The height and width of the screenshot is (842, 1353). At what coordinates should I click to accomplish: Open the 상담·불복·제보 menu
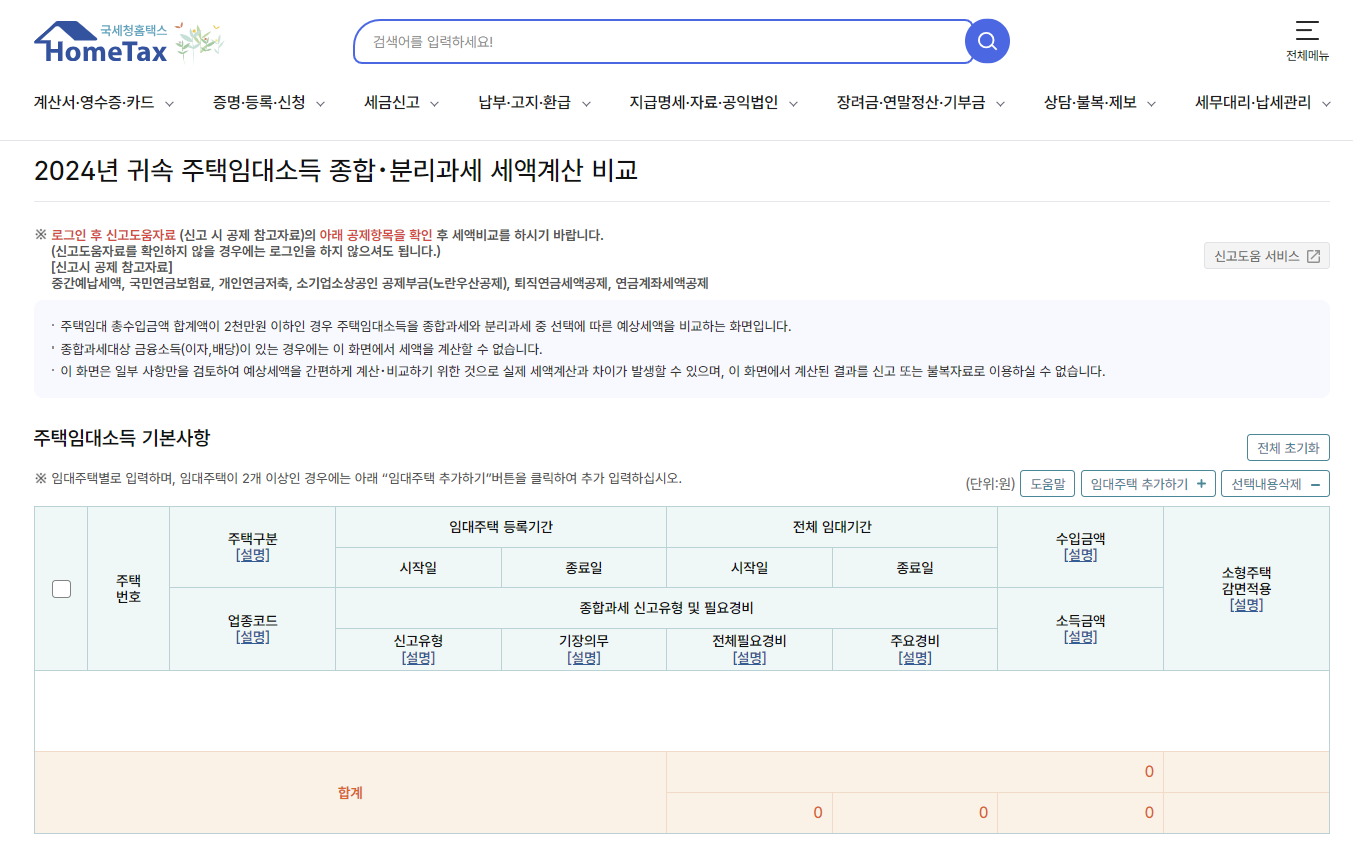pyautogui.click(x=1090, y=102)
